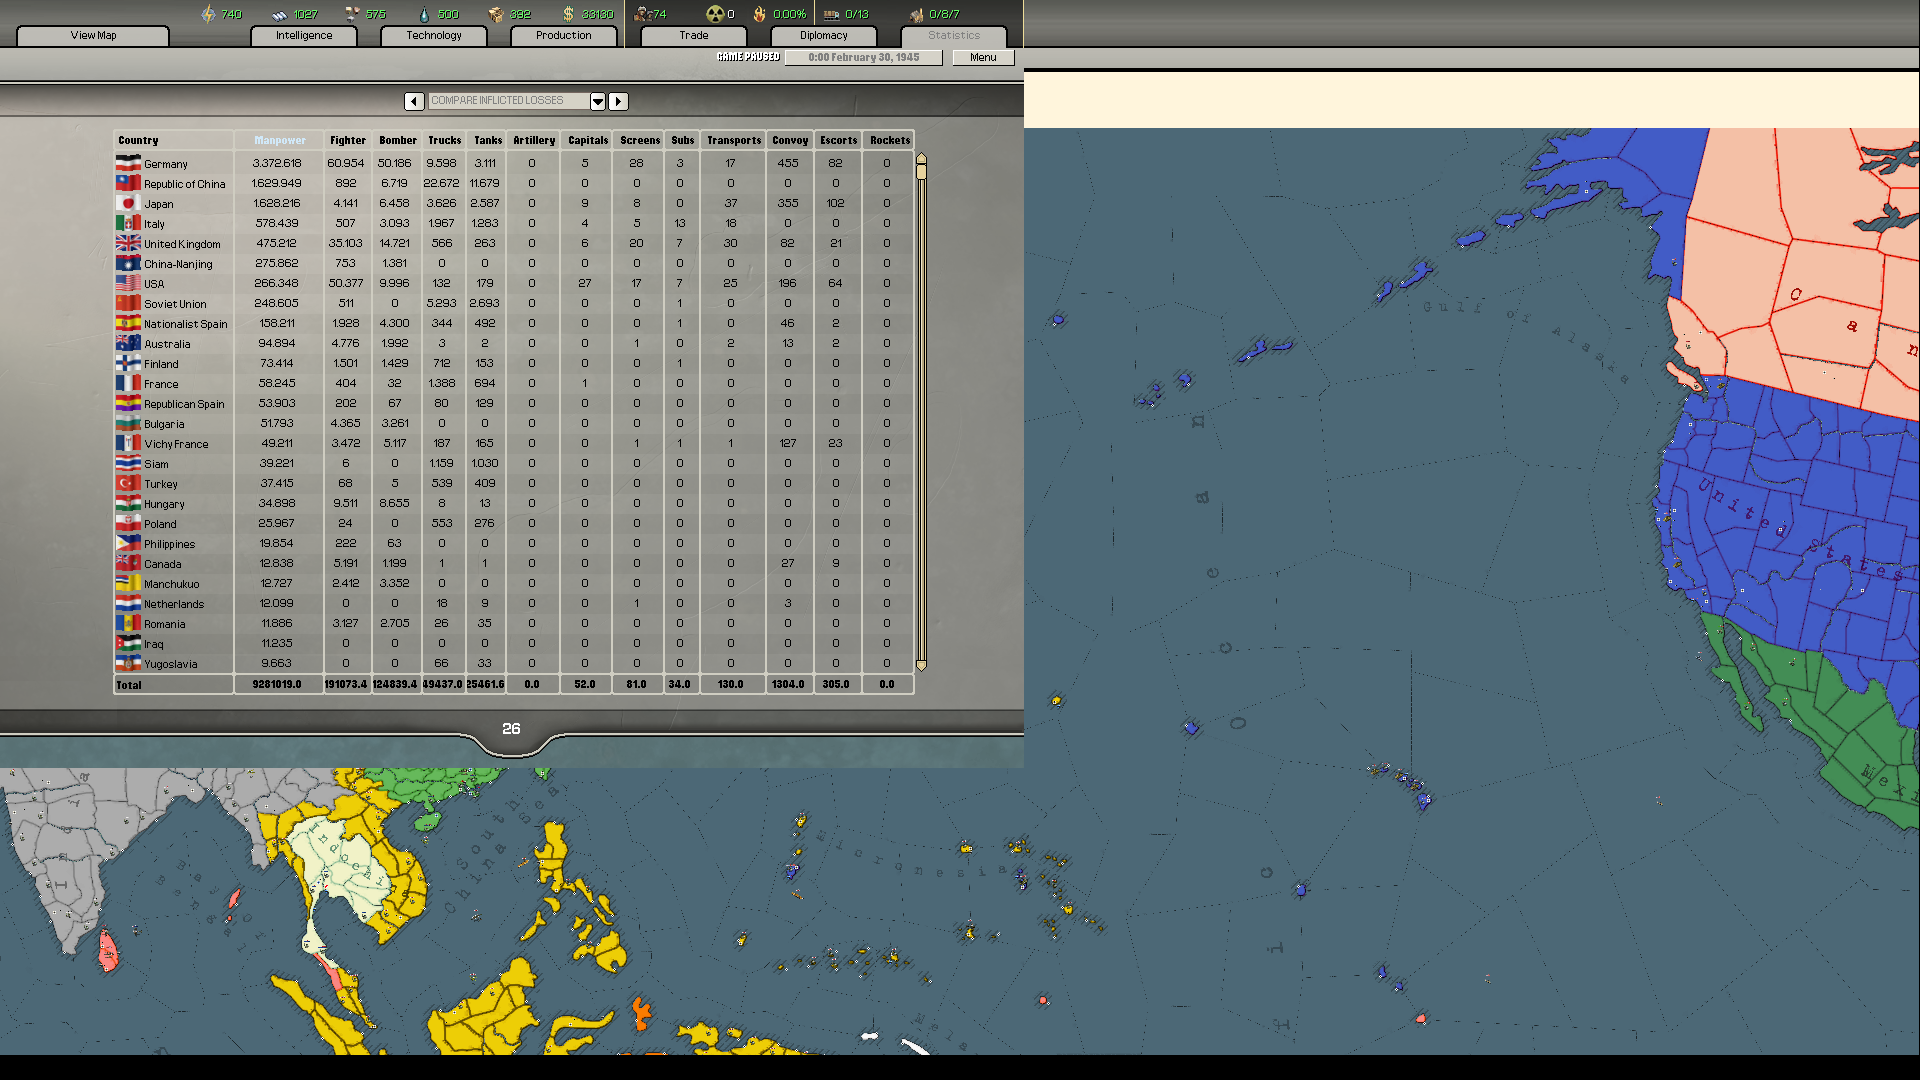Switch to the Diplomacy tab

click(x=823, y=35)
